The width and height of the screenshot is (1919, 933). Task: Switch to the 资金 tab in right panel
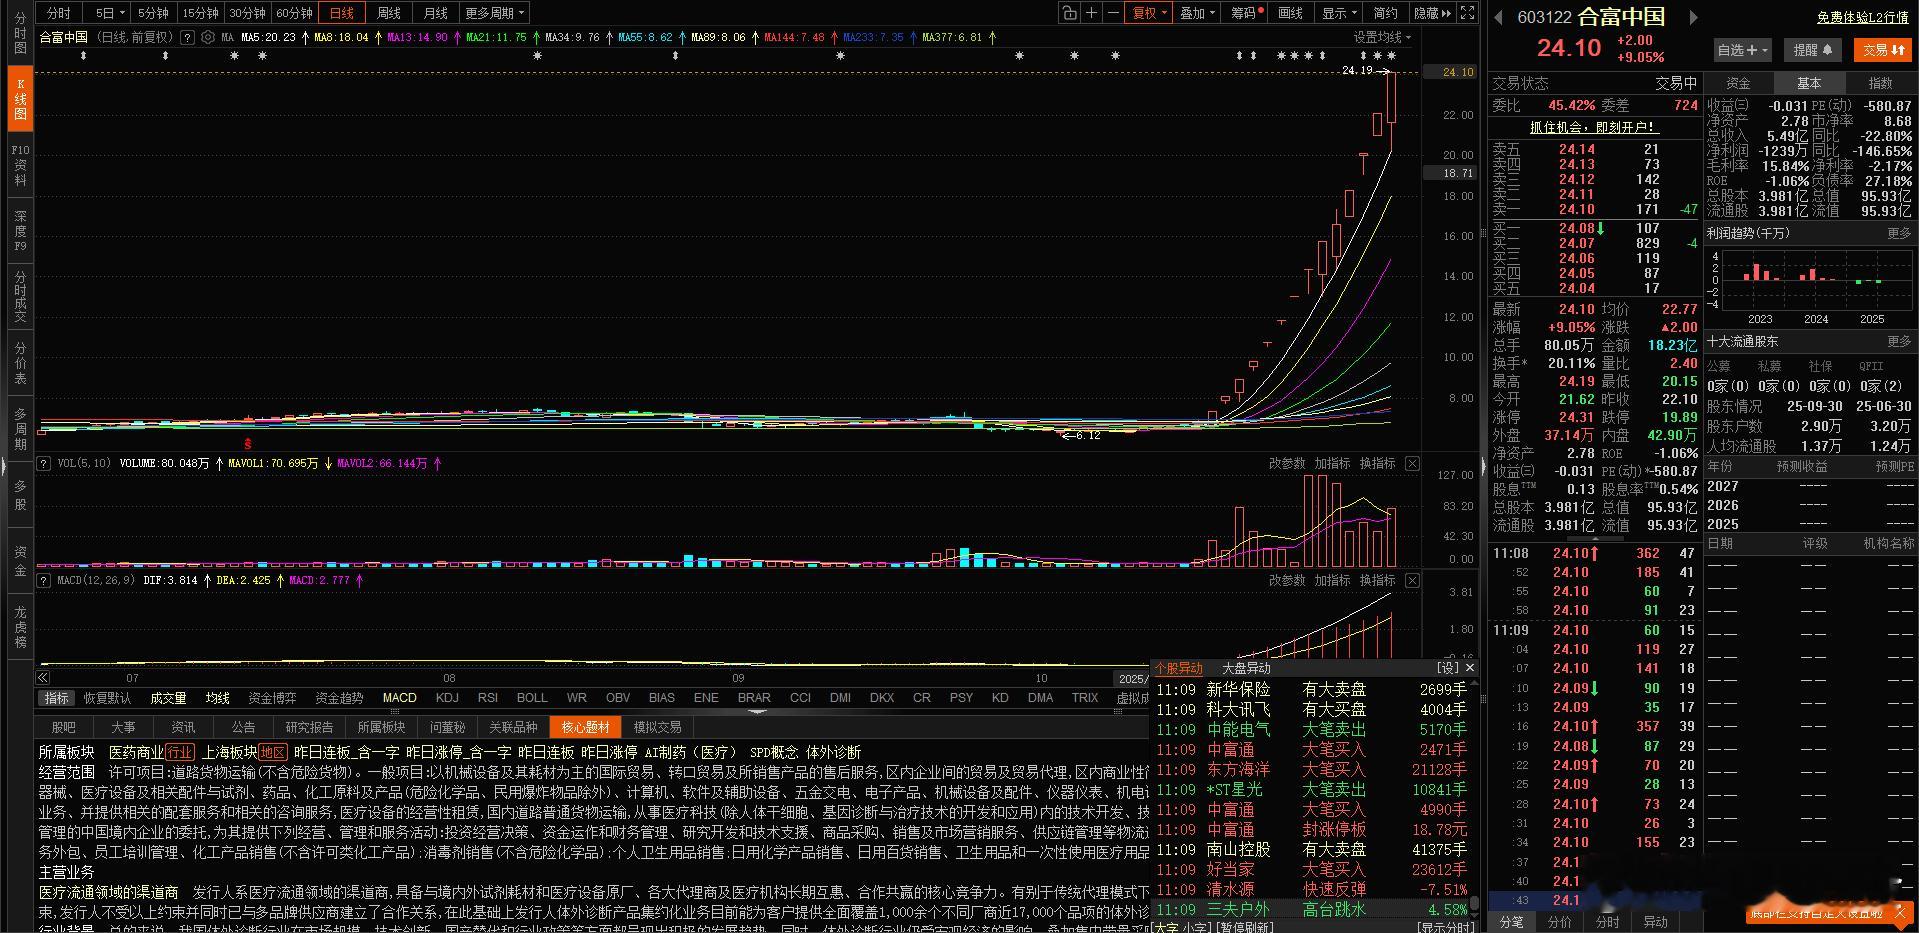1740,83
